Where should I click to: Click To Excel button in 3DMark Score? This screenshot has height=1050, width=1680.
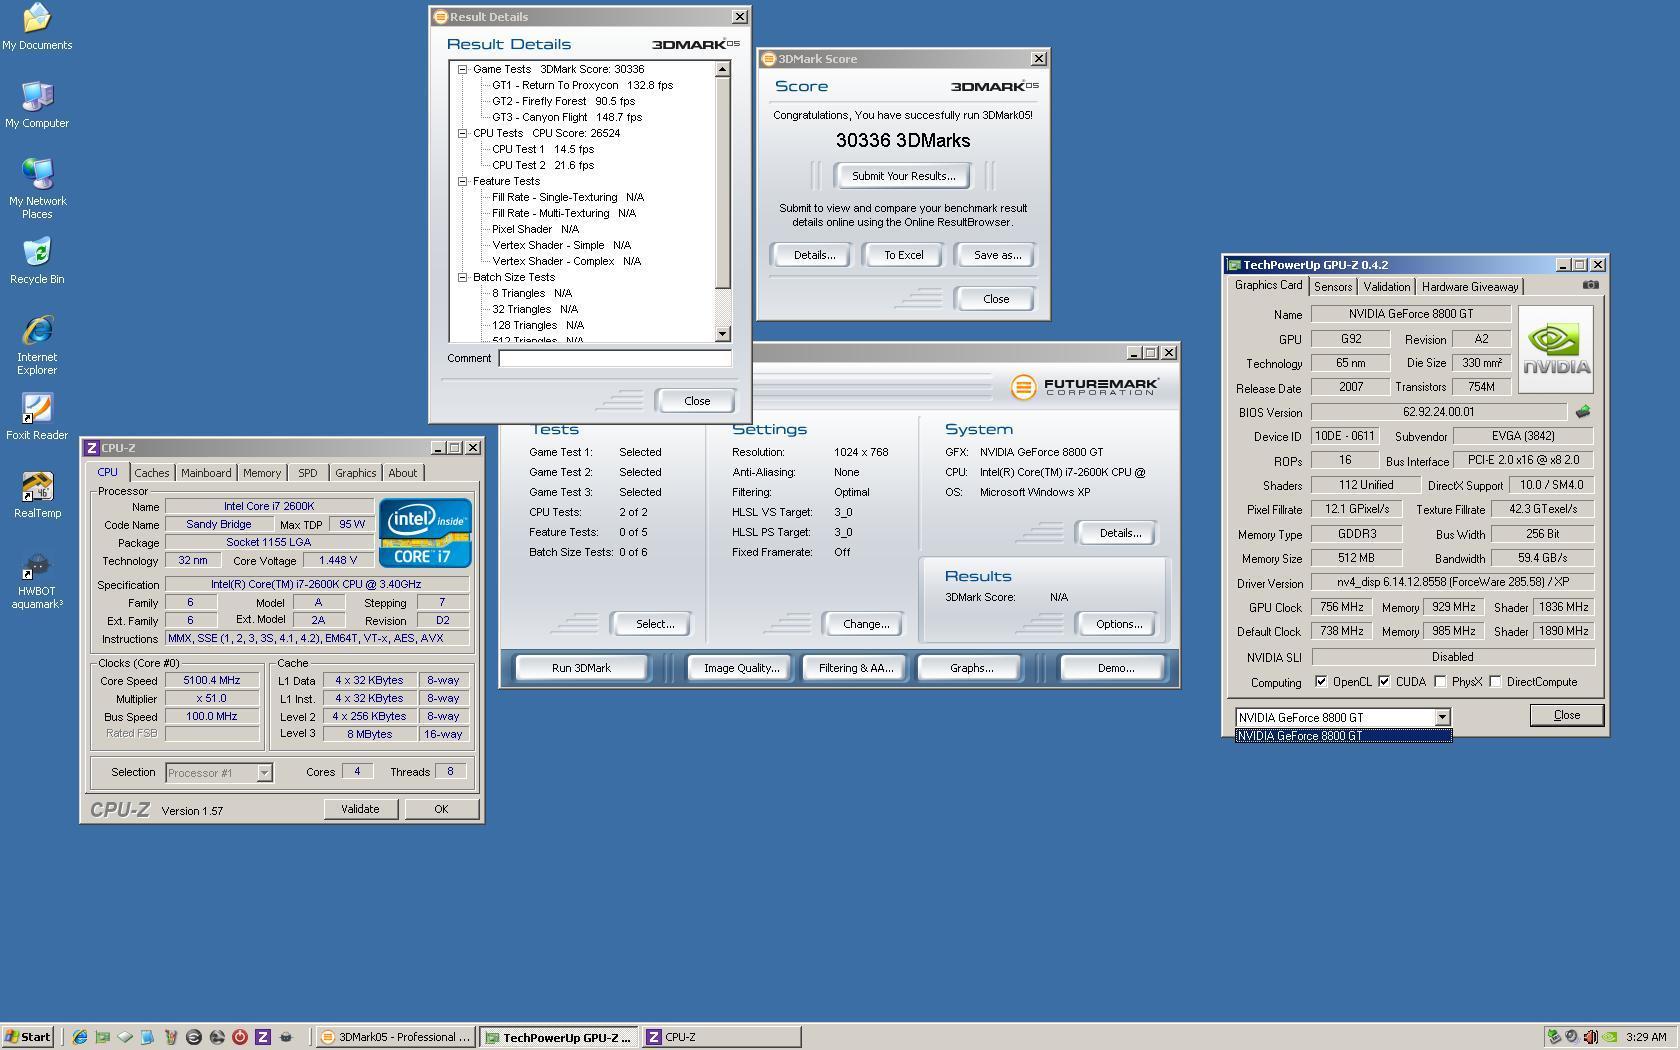click(903, 255)
